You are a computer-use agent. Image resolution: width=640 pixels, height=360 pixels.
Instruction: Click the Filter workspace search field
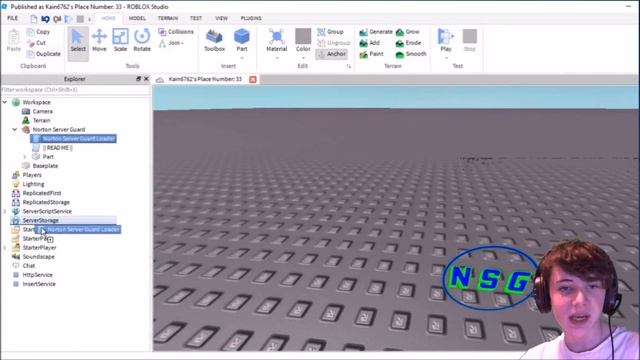76,89
